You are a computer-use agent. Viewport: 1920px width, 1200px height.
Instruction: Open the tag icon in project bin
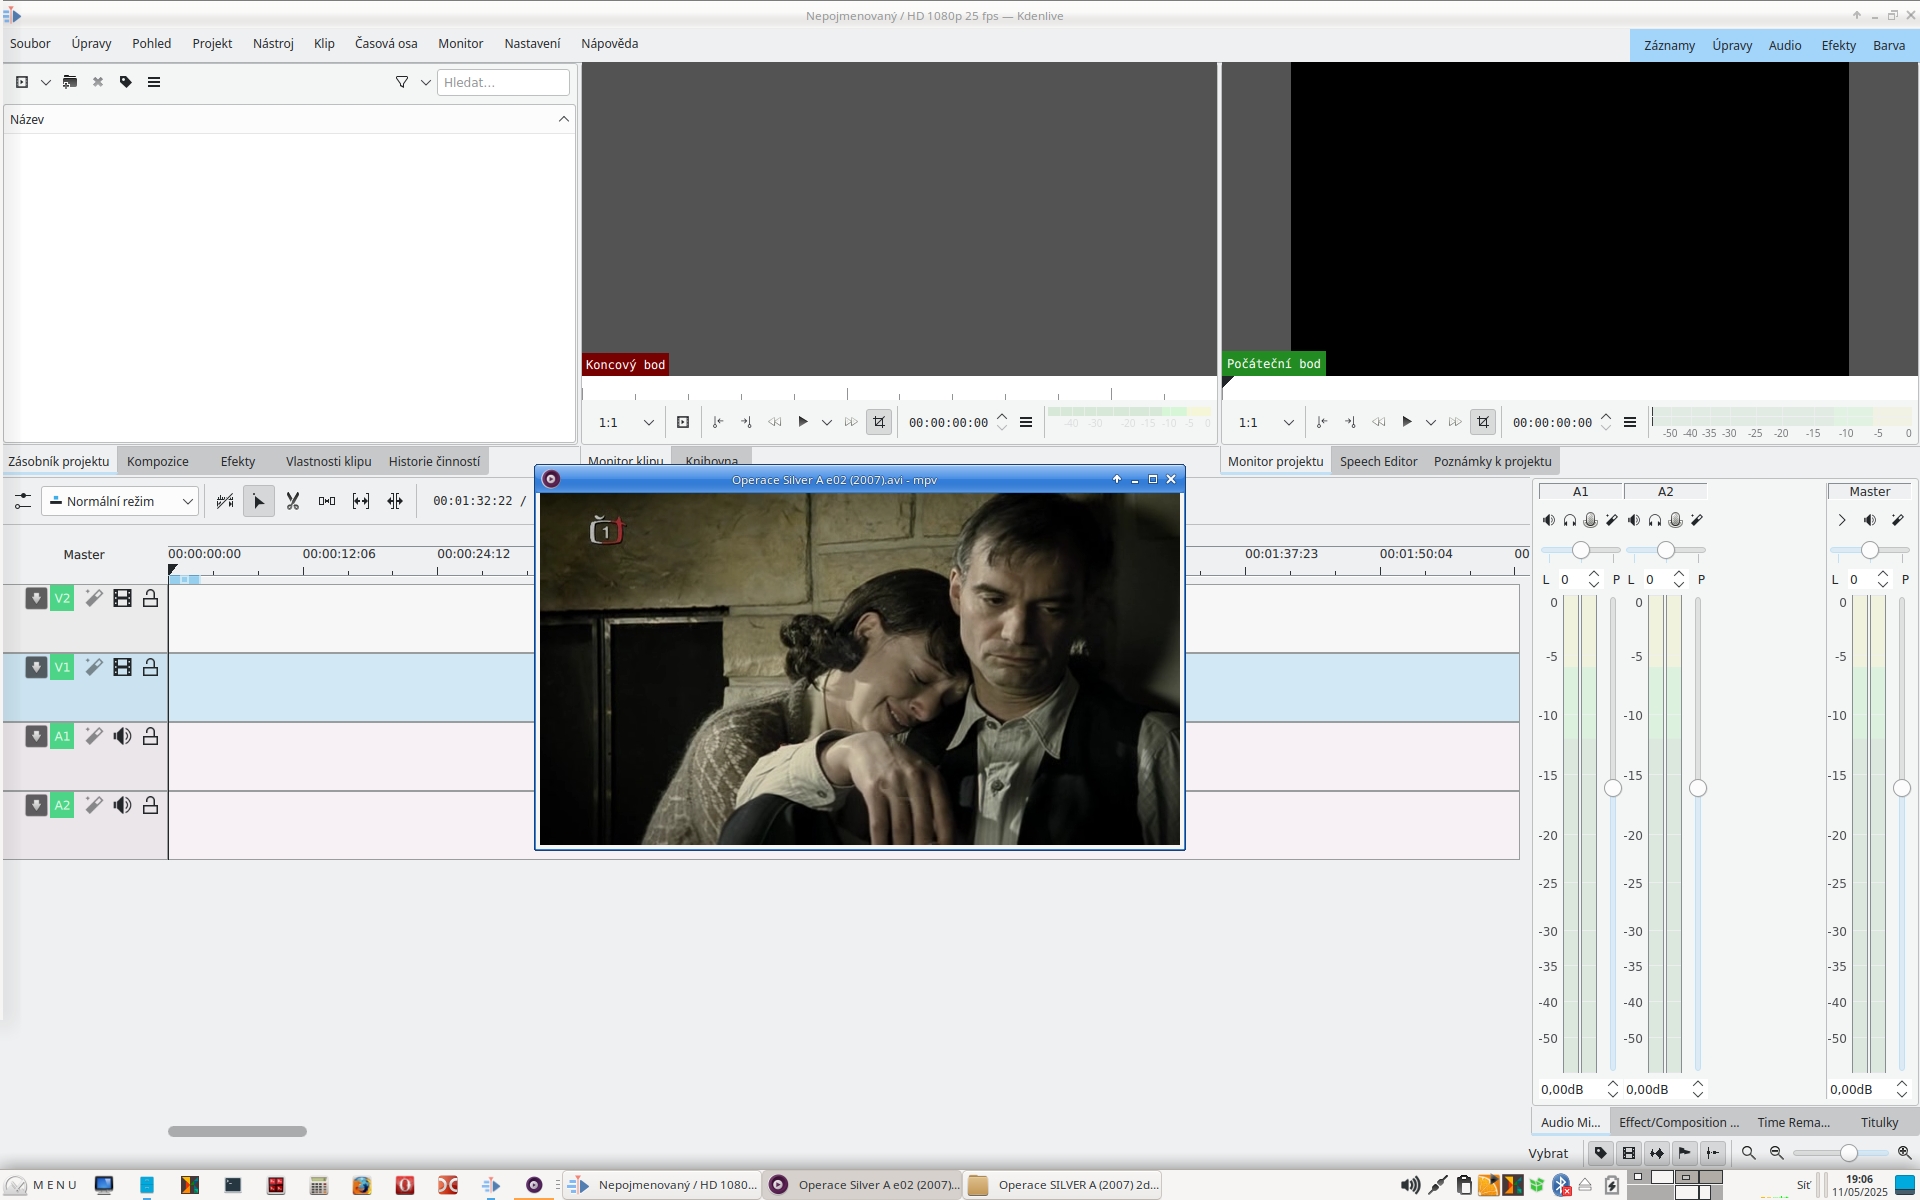click(126, 82)
